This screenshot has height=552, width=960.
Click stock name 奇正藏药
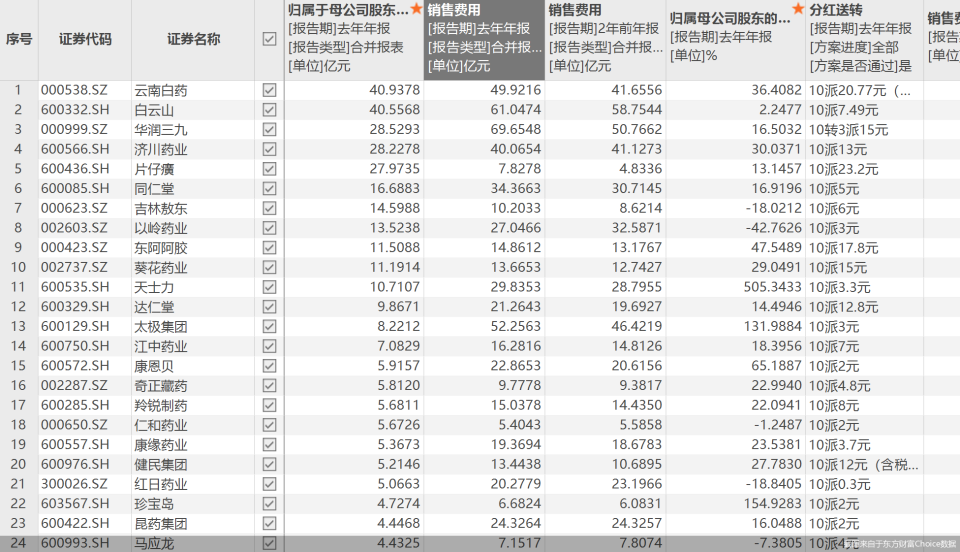click(161, 386)
